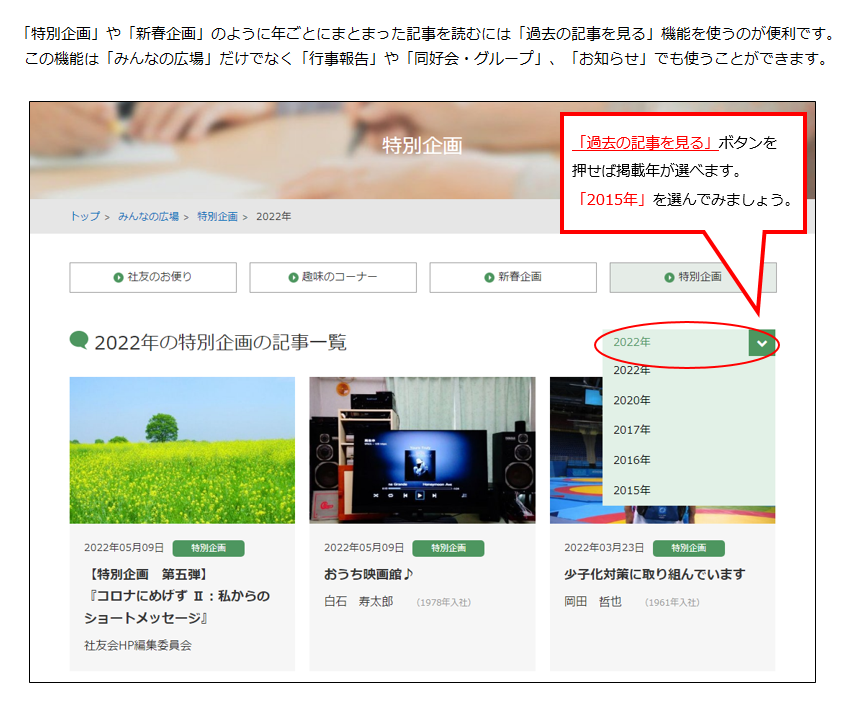Open the 新春企画 category button
The image size is (853, 702).
[x=513, y=278]
